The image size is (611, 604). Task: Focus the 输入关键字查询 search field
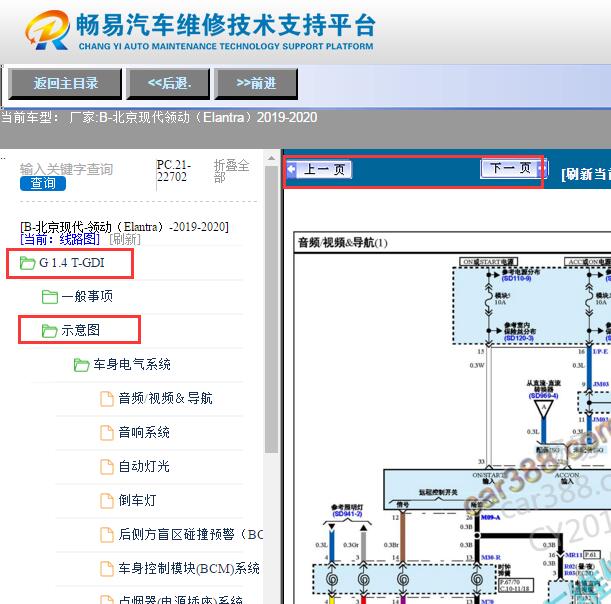click(66, 169)
